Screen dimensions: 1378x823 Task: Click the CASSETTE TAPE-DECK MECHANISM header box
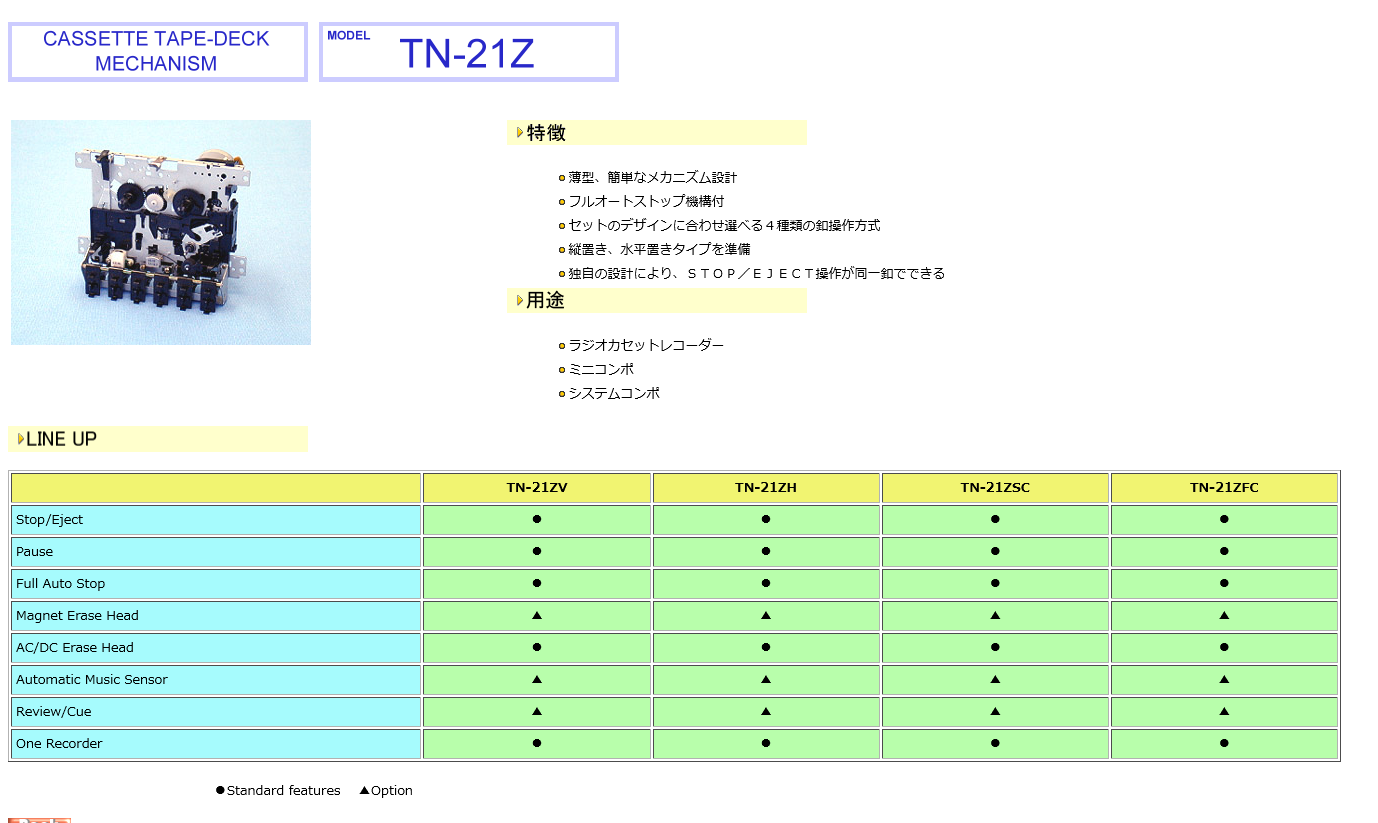158,52
